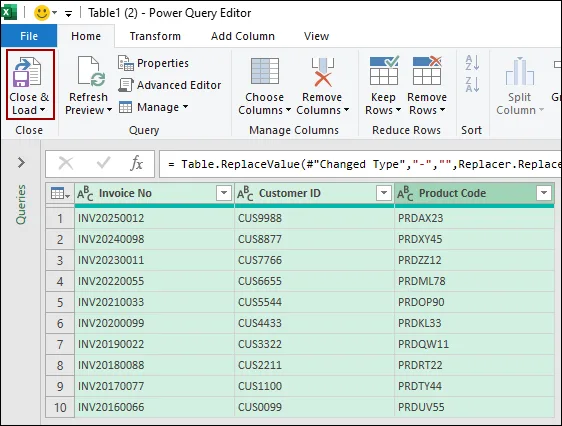Expand the Remove Columns dropdown arrow
The height and width of the screenshot is (426, 562).
click(346, 110)
